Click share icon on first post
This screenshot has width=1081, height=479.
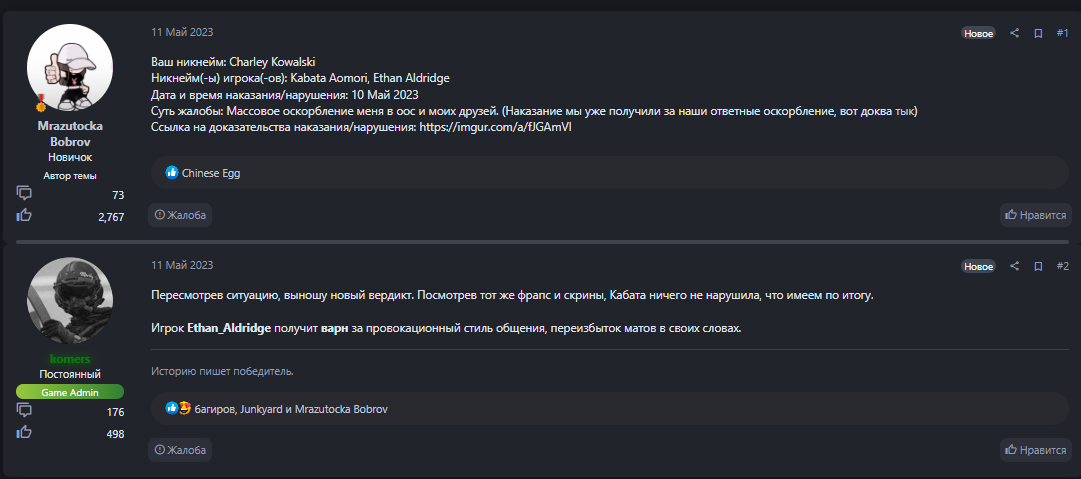1014,33
